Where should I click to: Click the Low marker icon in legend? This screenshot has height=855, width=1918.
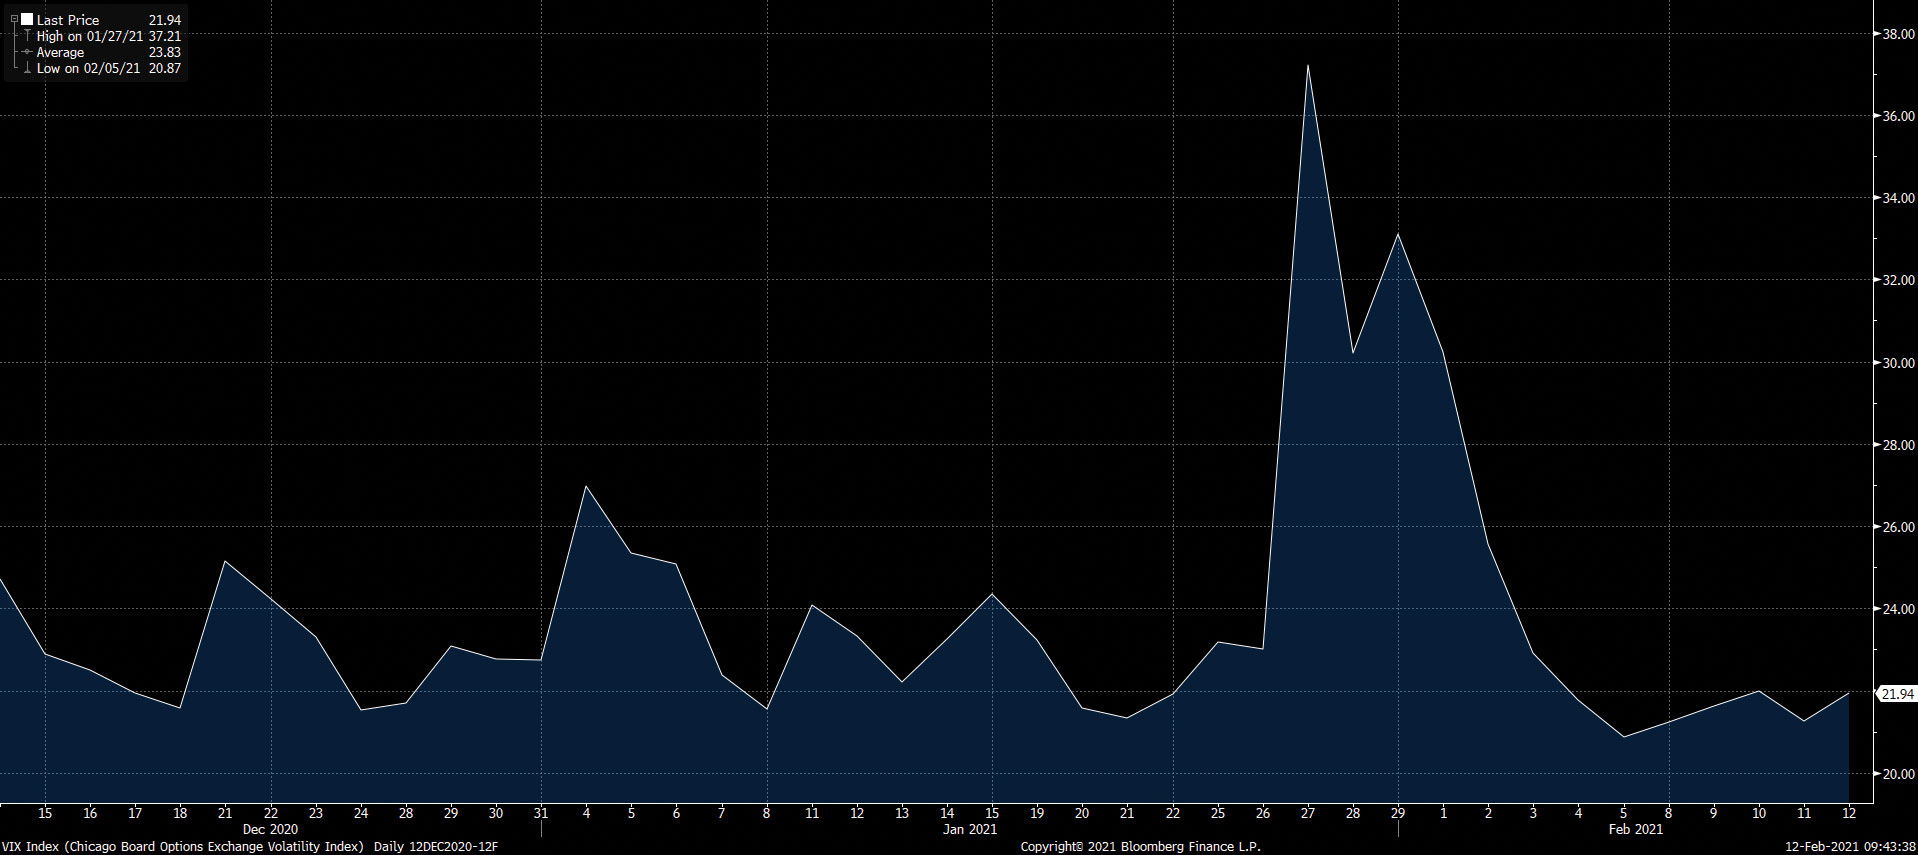(27, 68)
